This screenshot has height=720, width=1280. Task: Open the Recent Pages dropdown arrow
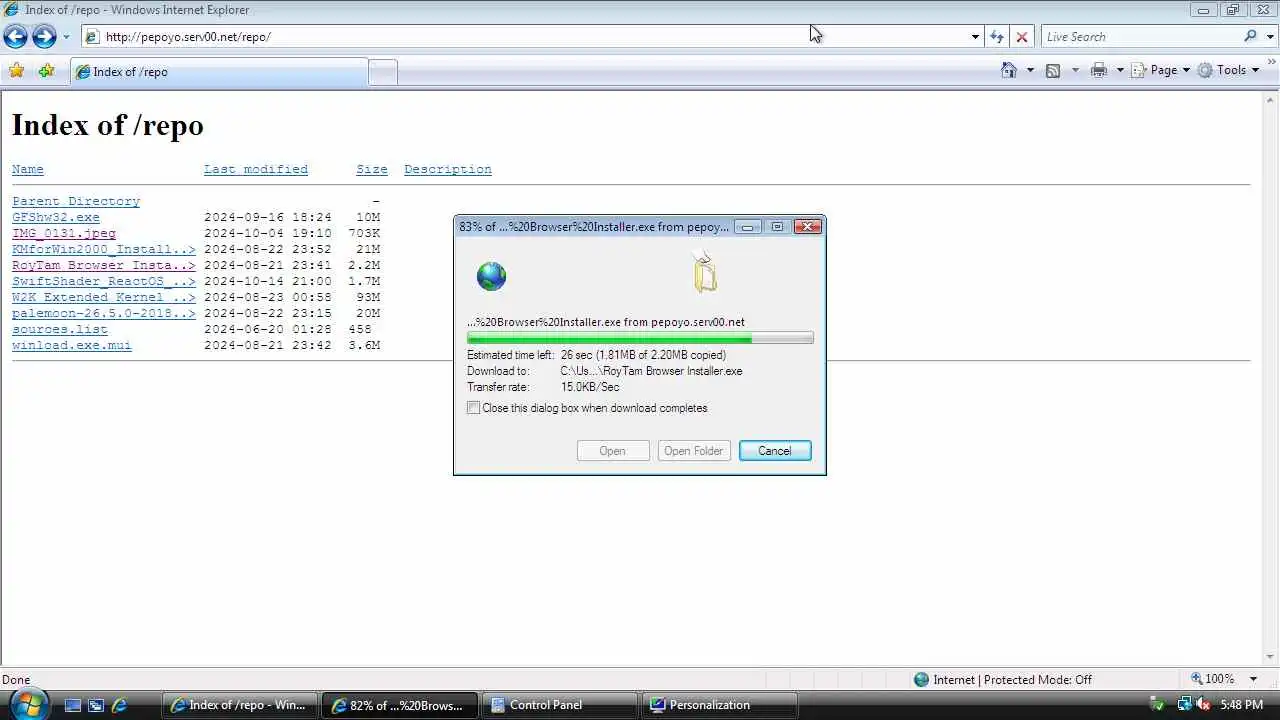tap(66, 37)
